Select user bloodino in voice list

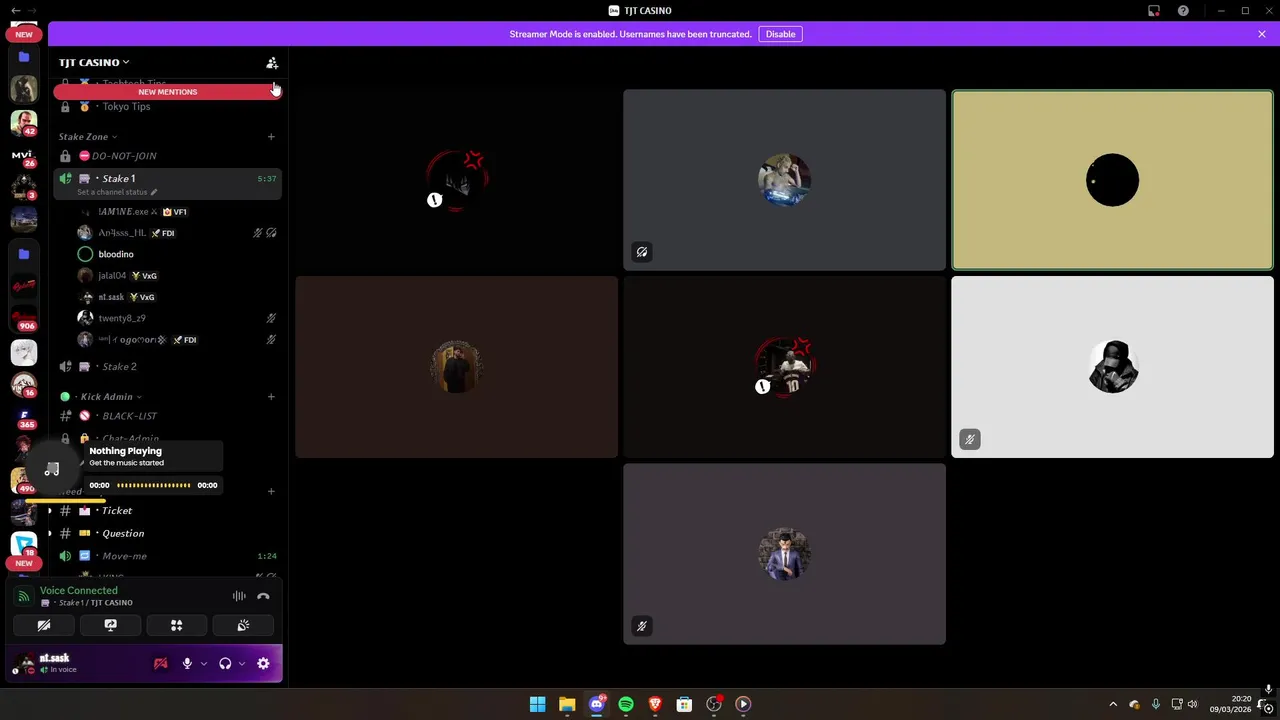(x=167, y=254)
